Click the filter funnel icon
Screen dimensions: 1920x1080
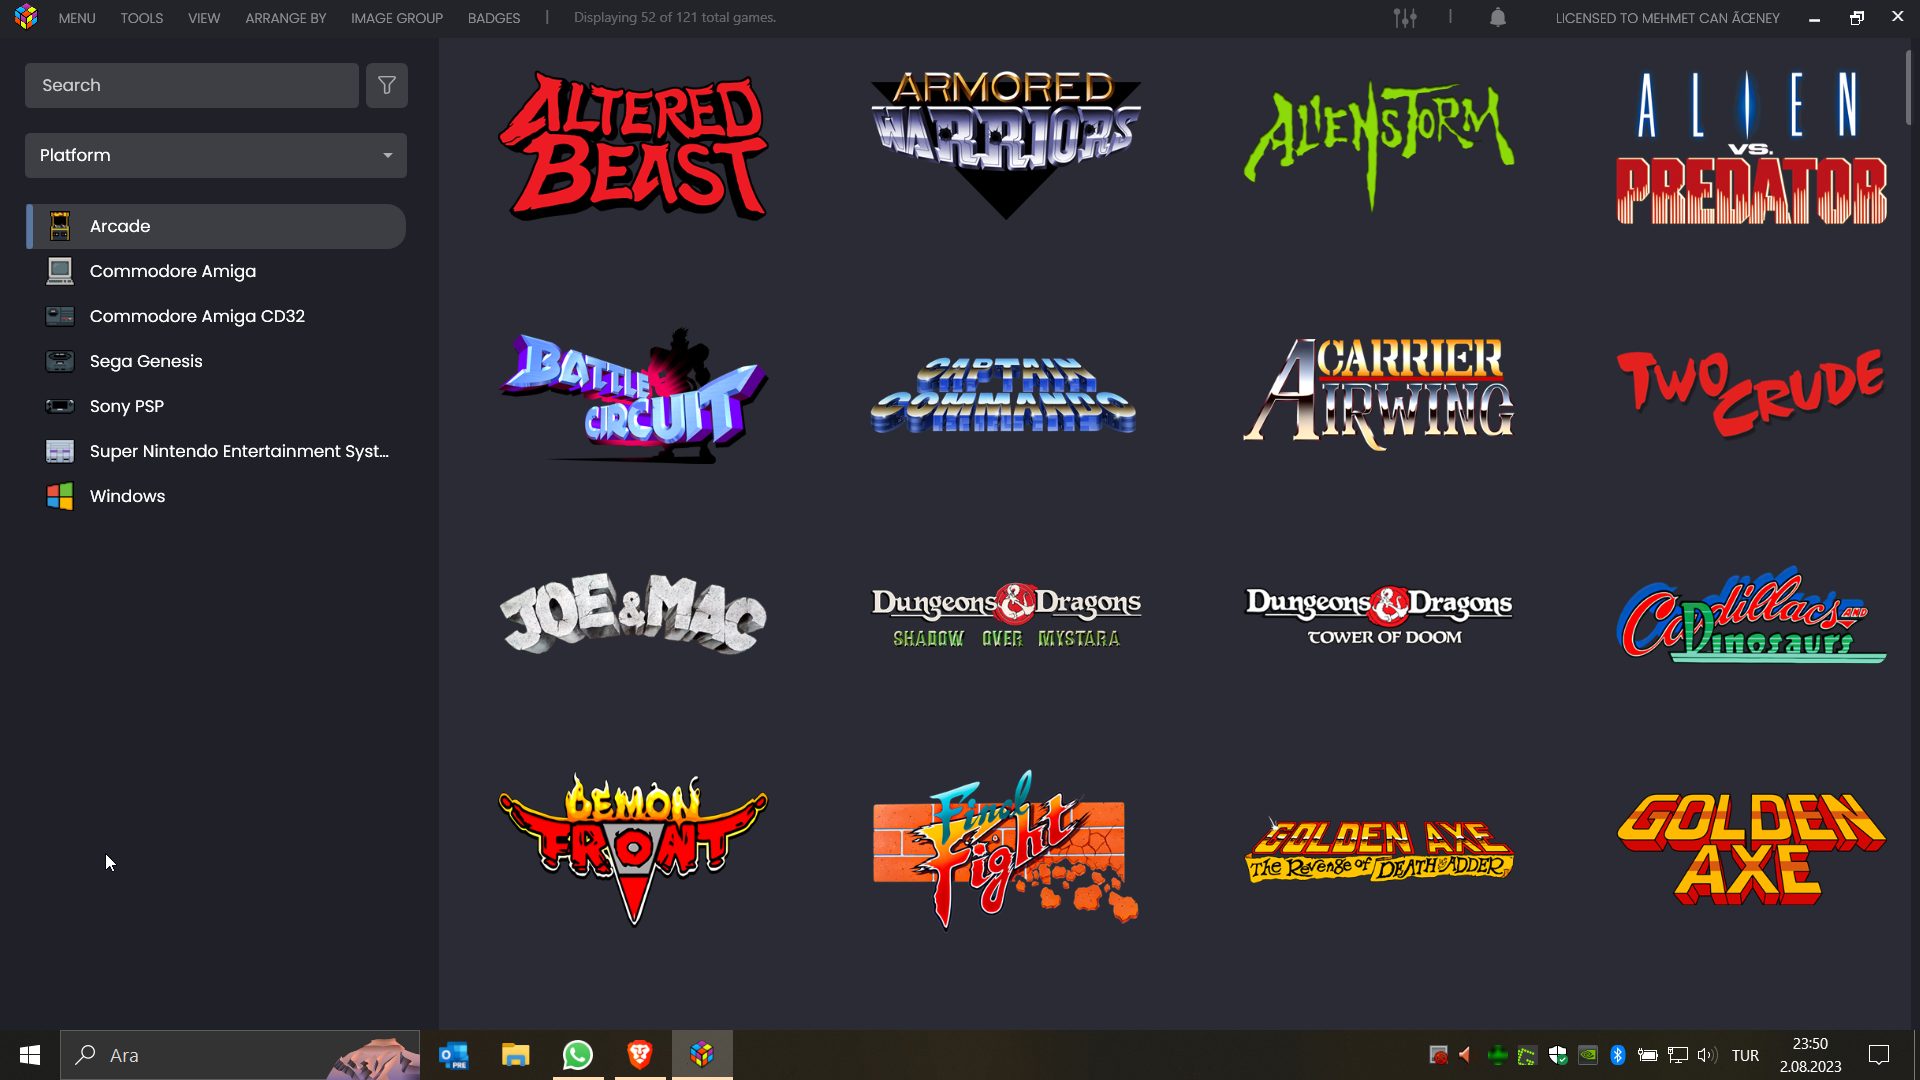click(x=387, y=85)
